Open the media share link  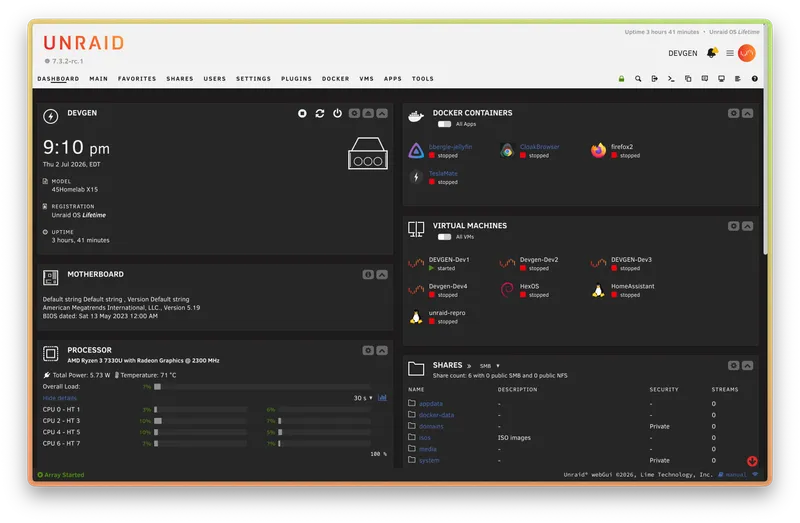[x=428, y=449]
